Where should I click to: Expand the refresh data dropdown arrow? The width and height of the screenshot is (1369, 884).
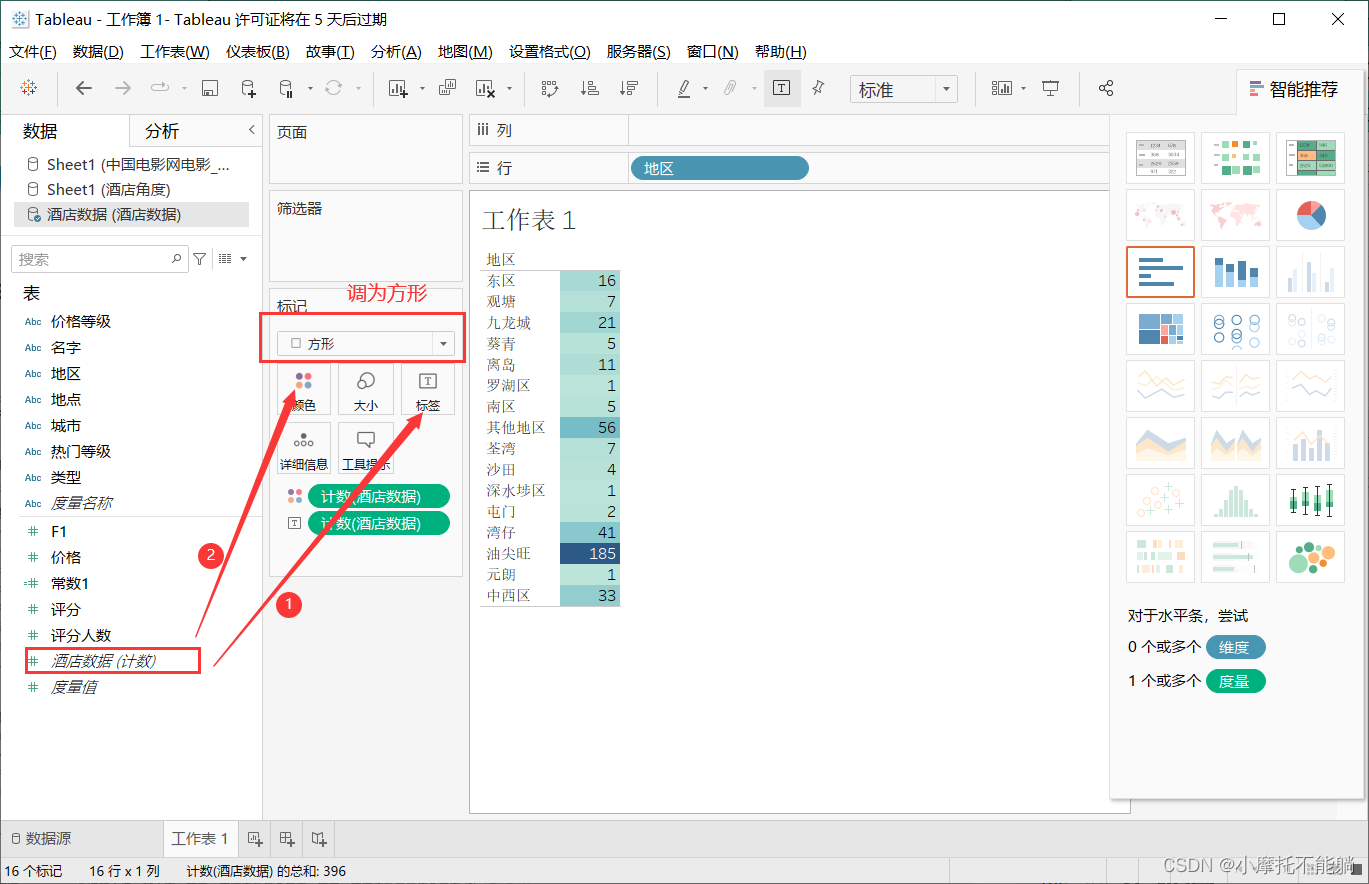[x=359, y=89]
